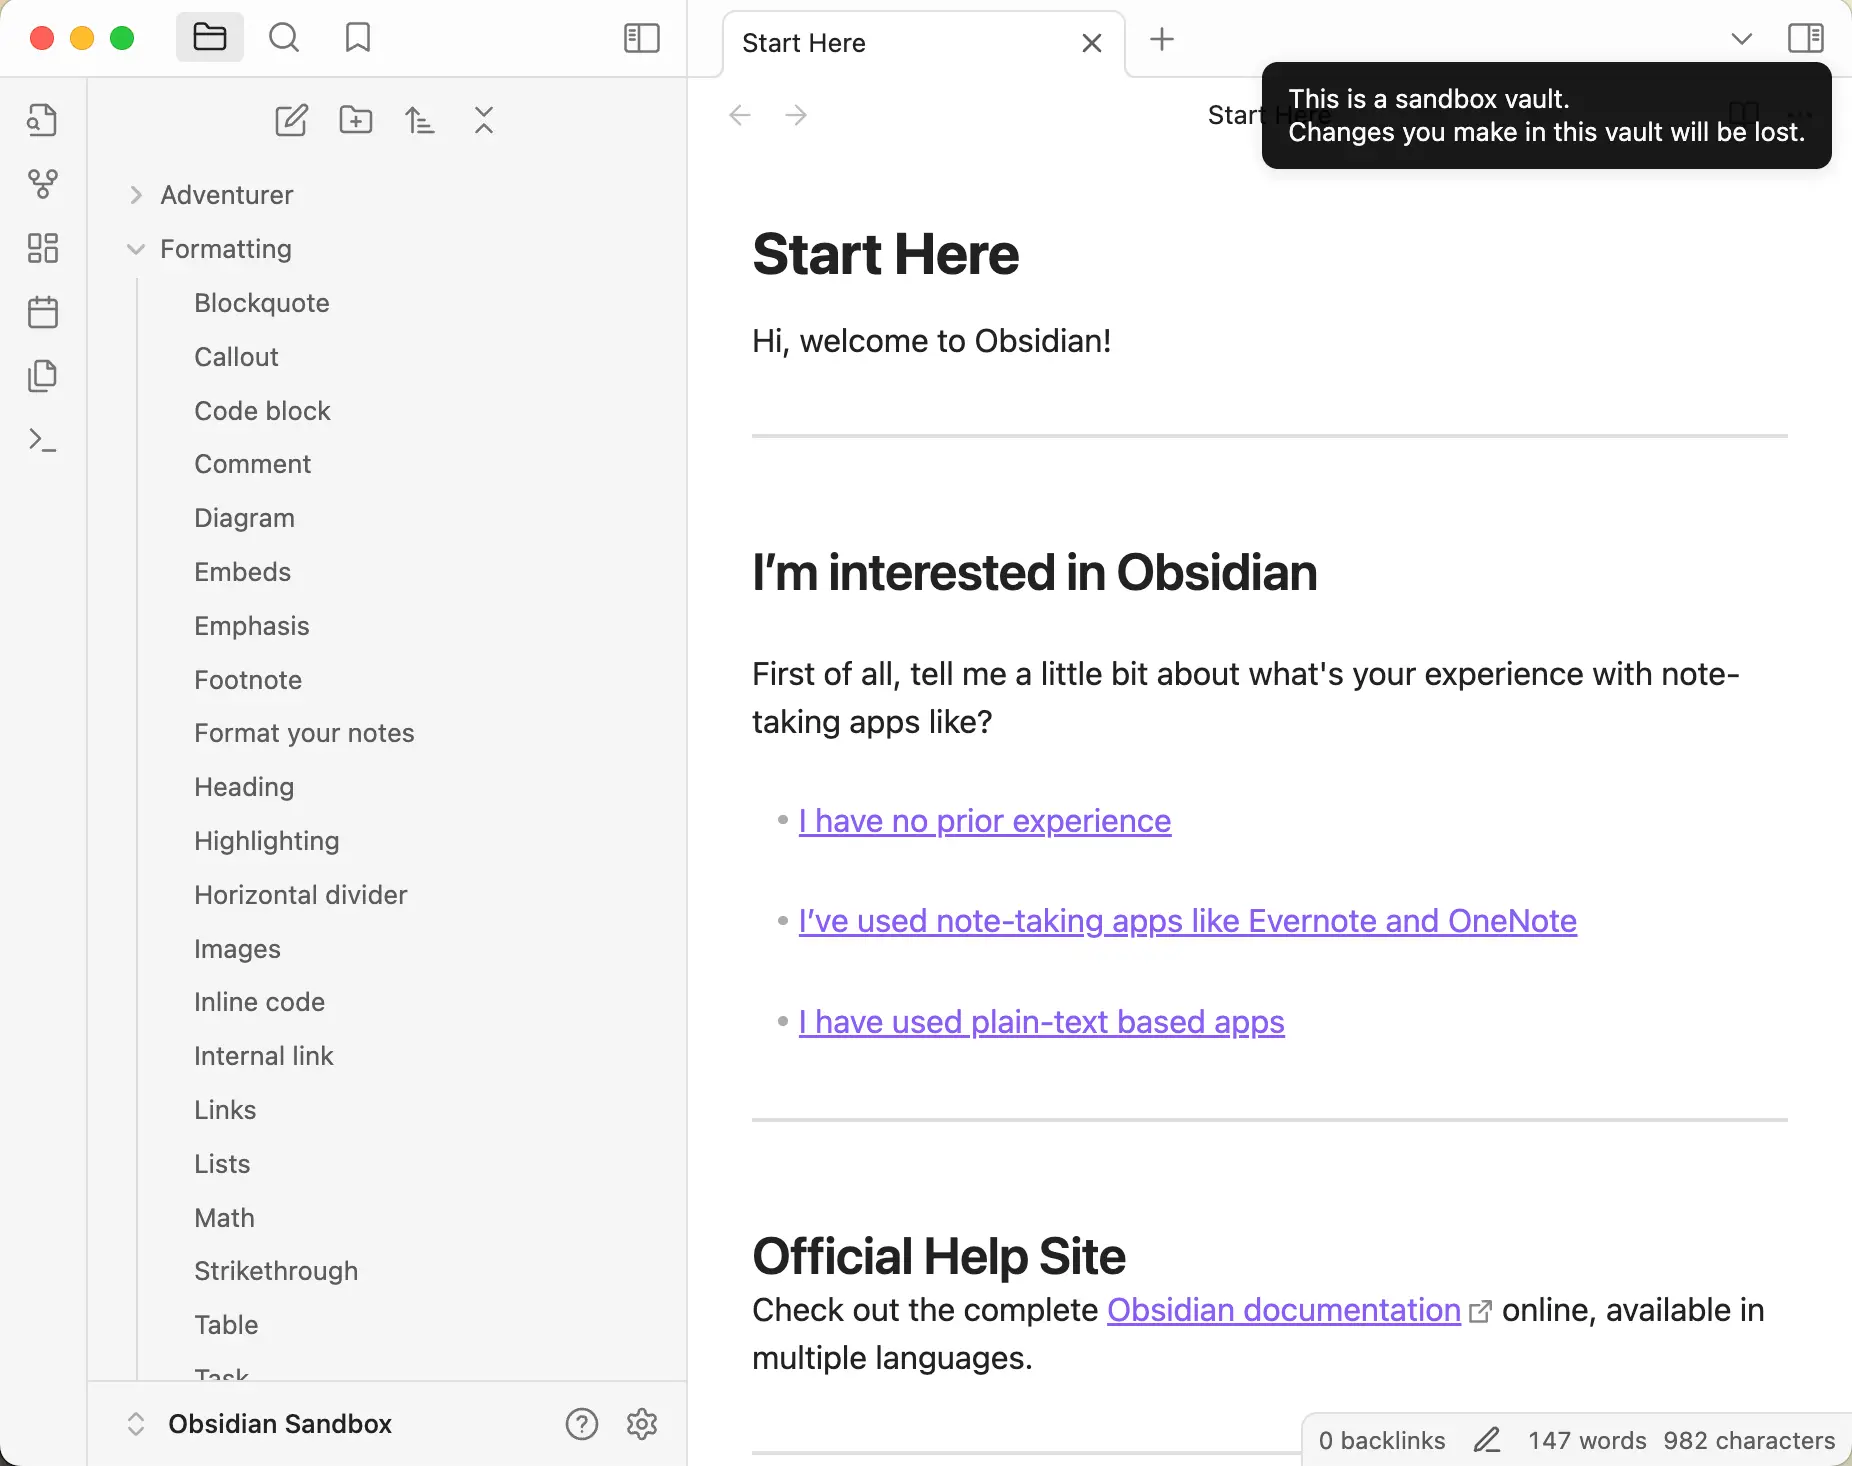
Task: Follow the "I have no prior experience" link
Action: pyautogui.click(x=984, y=821)
